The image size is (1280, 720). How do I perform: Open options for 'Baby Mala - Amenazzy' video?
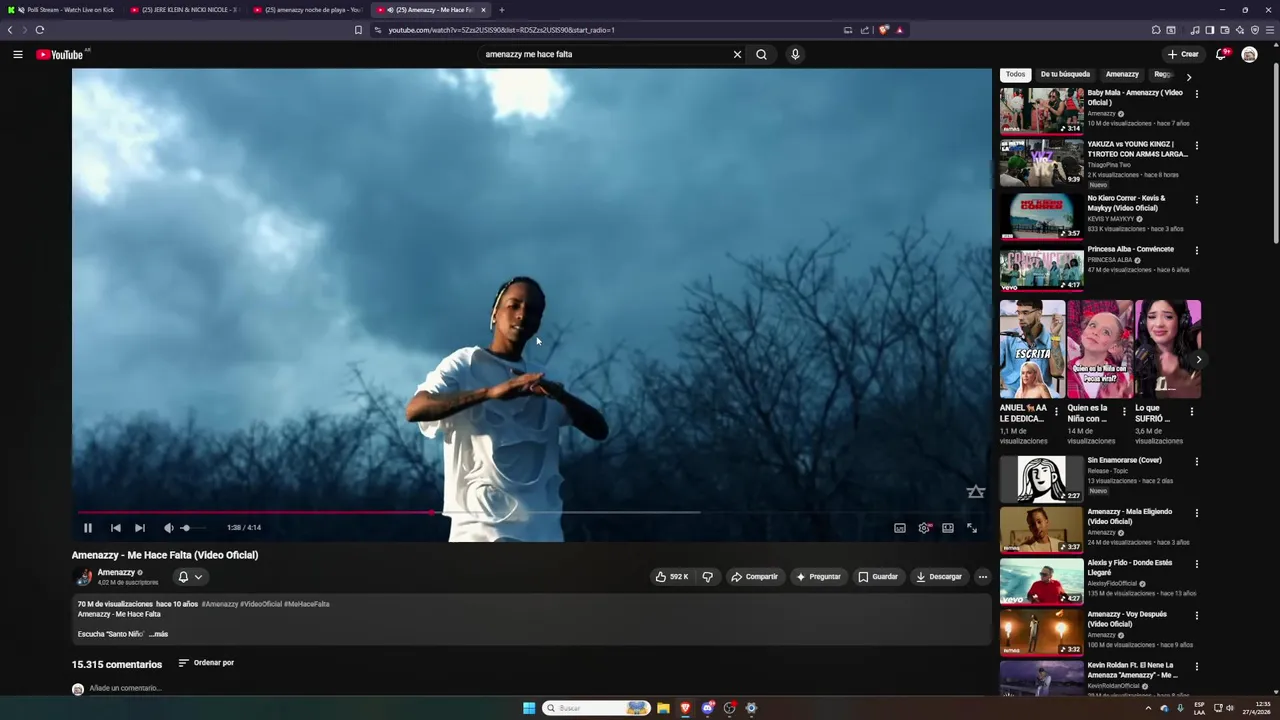click(1196, 94)
